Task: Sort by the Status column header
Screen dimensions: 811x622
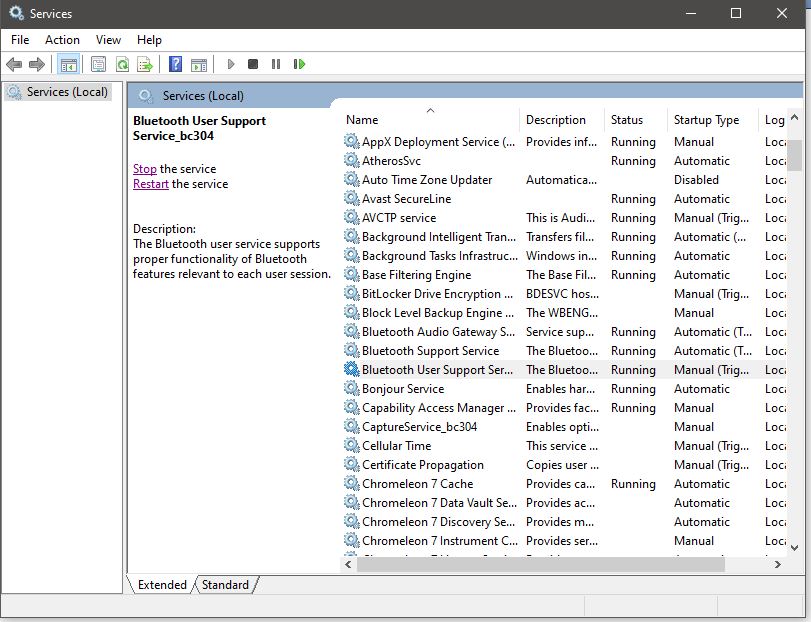Action: [636, 119]
